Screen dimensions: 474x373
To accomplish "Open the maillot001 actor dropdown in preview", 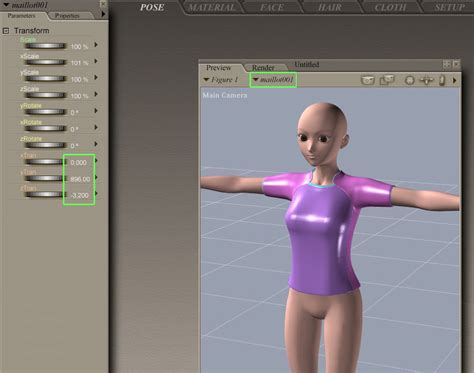I will point(273,80).
